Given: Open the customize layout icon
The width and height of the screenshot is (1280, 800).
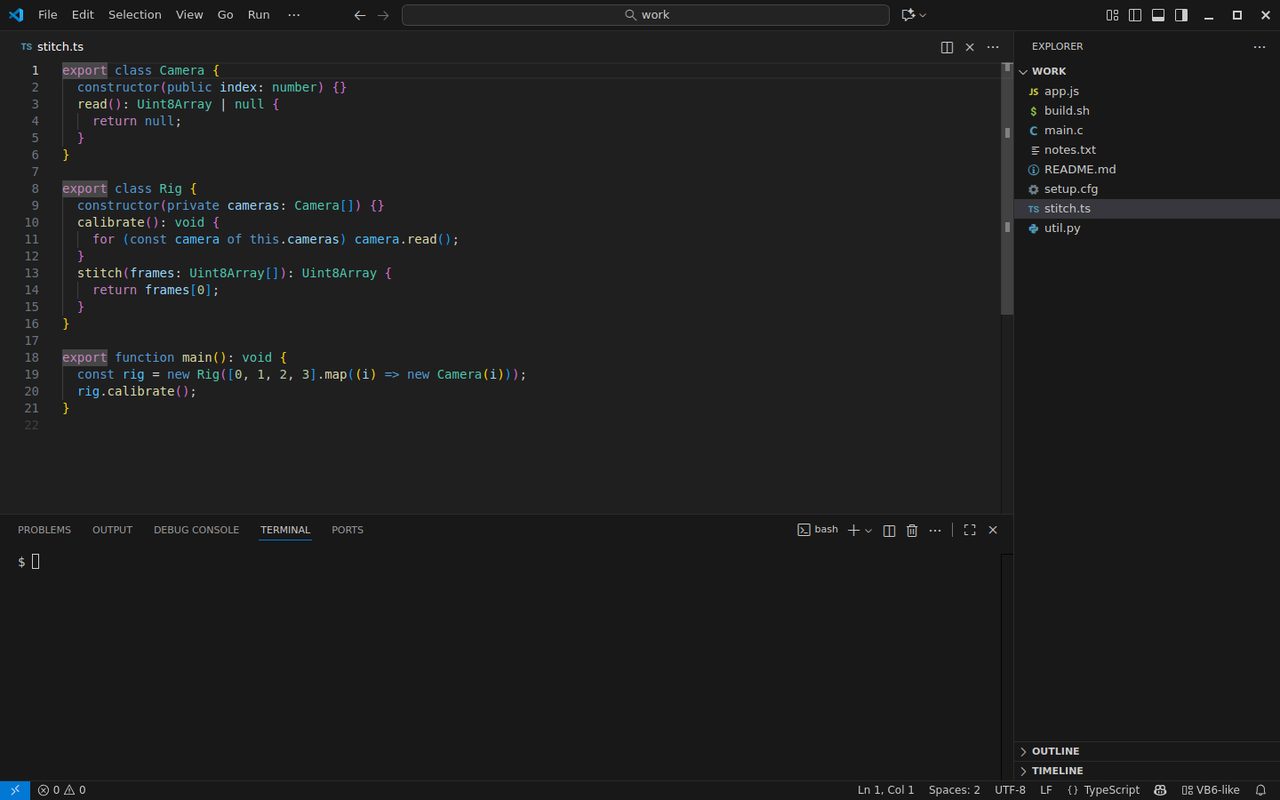Looking at the screenshot, I should point(1112,15).
